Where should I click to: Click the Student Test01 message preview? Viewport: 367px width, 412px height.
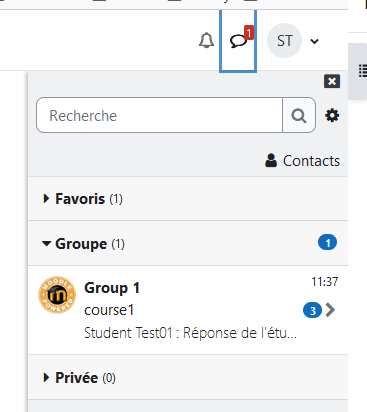(x=190, y=333)
